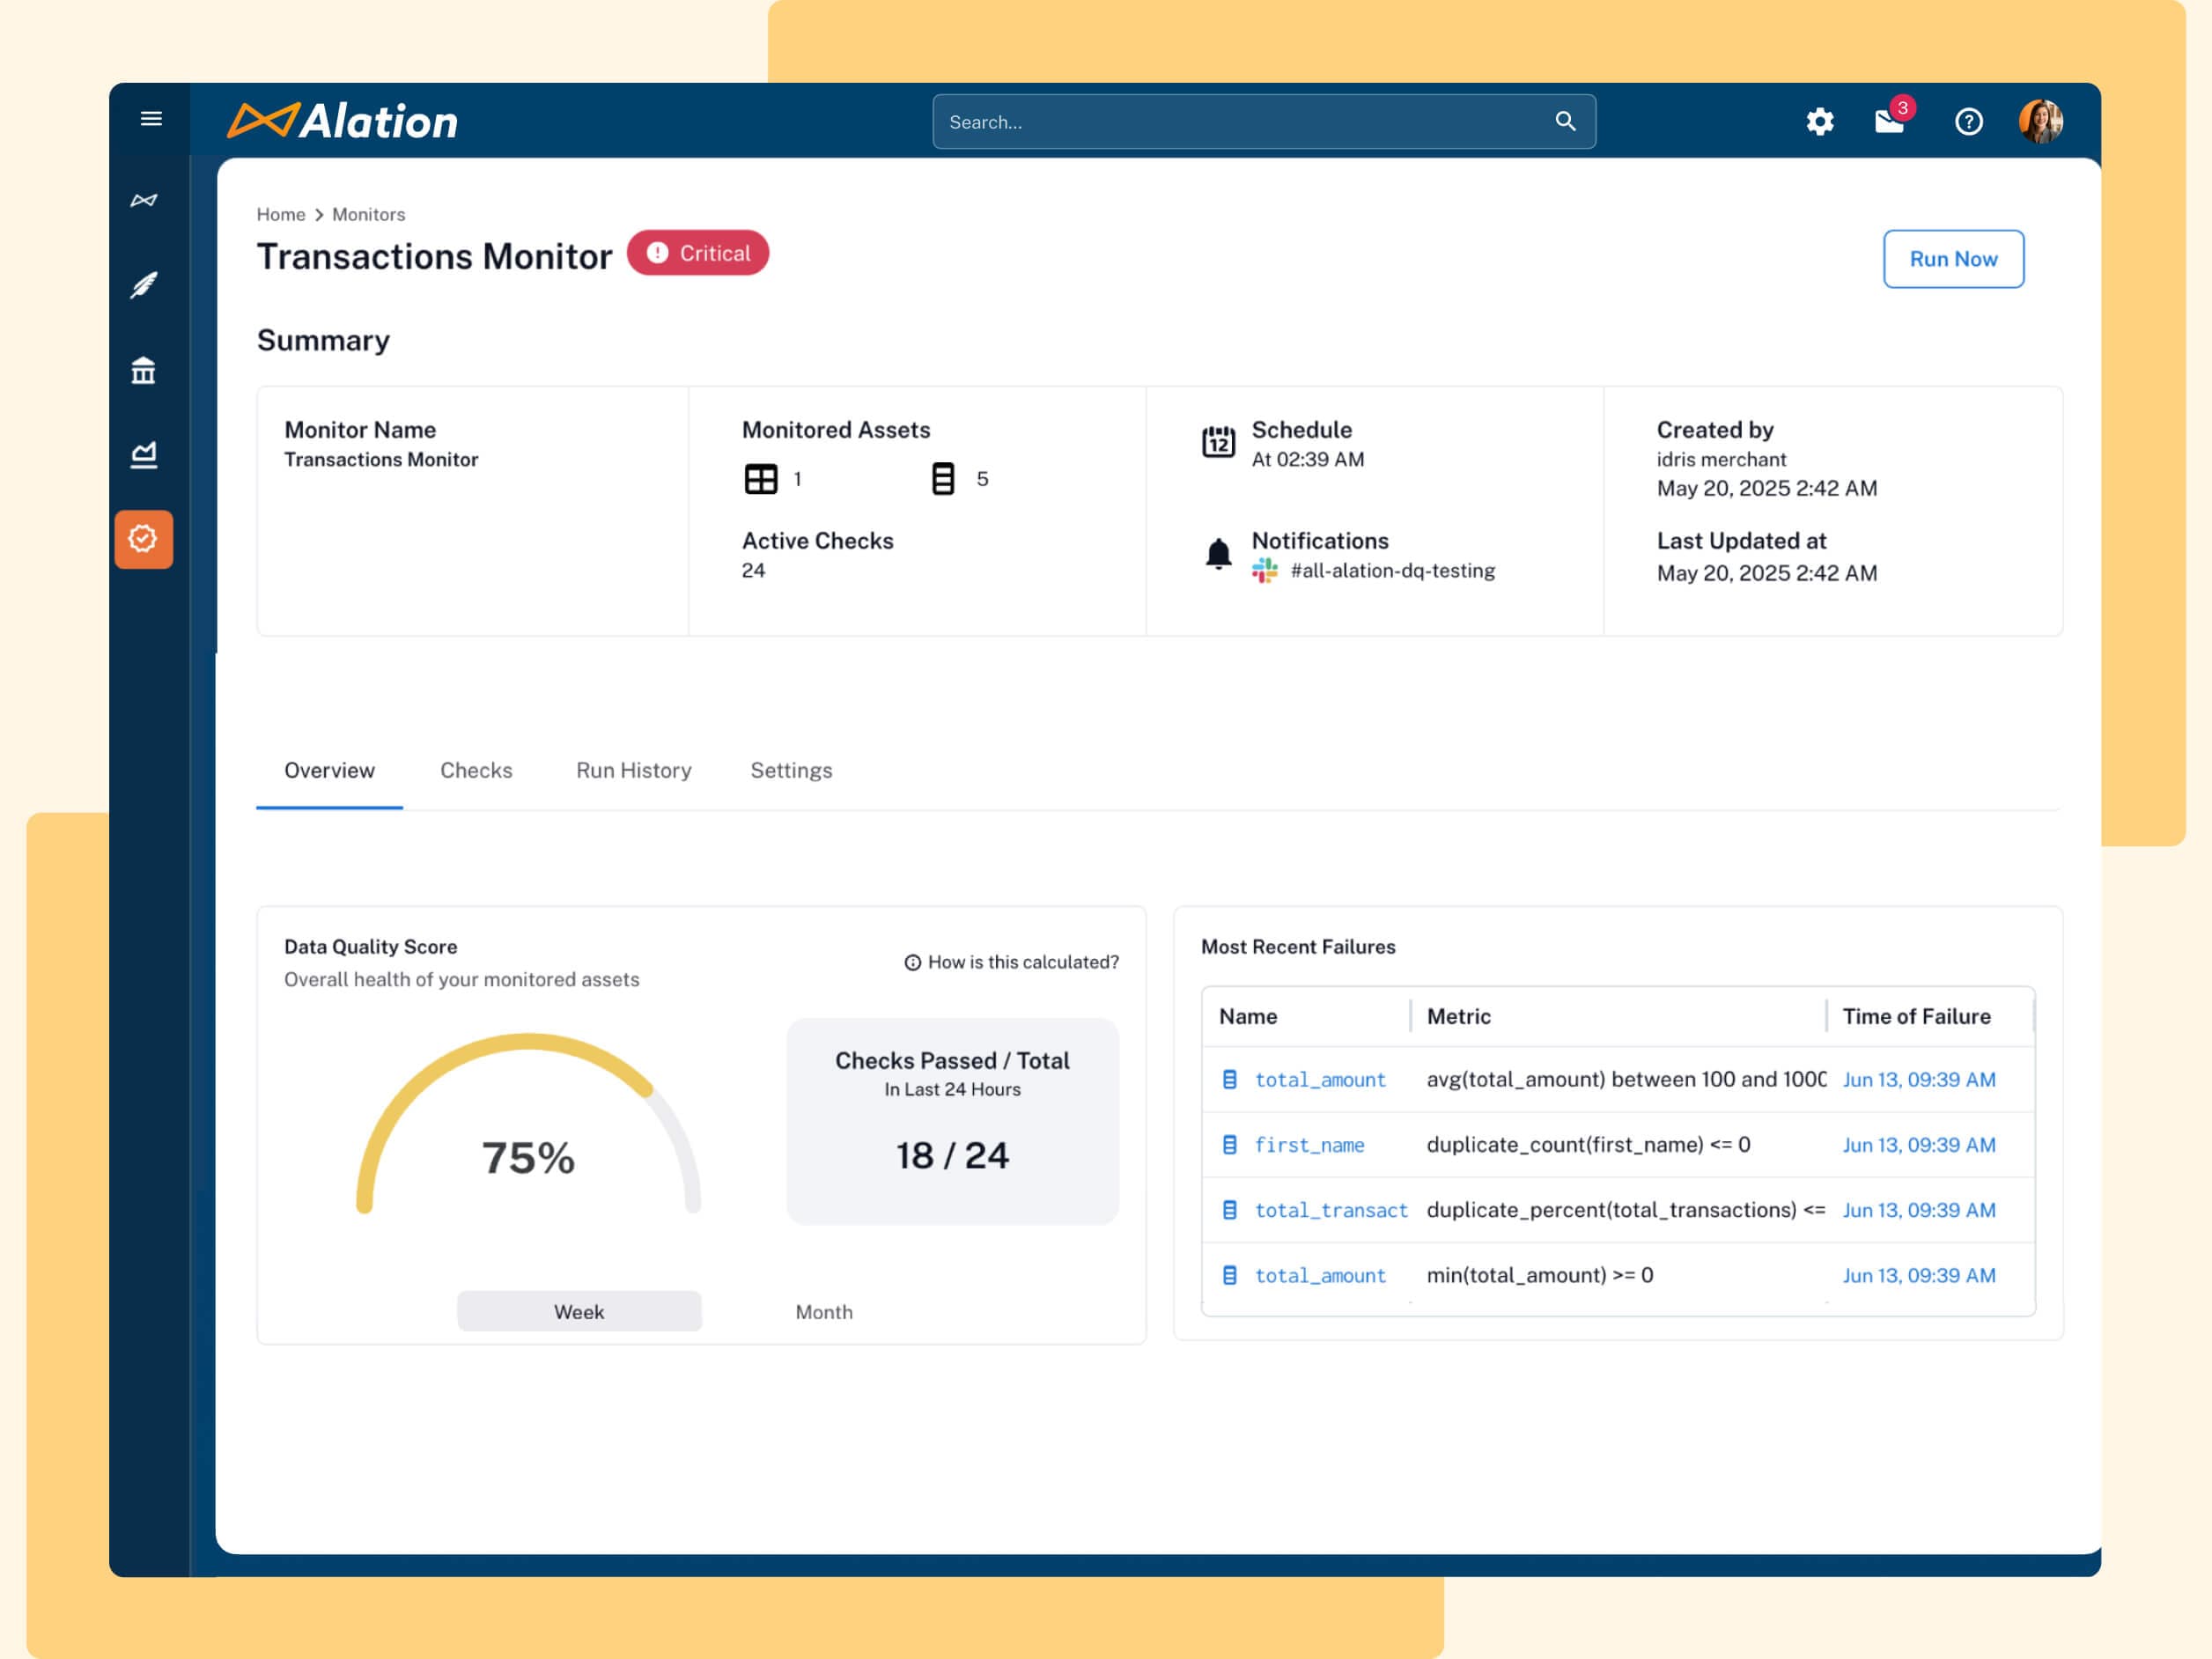Click the Run Now button
This screenshot has width=2212, height=1659.
[x=1952, y=258]
